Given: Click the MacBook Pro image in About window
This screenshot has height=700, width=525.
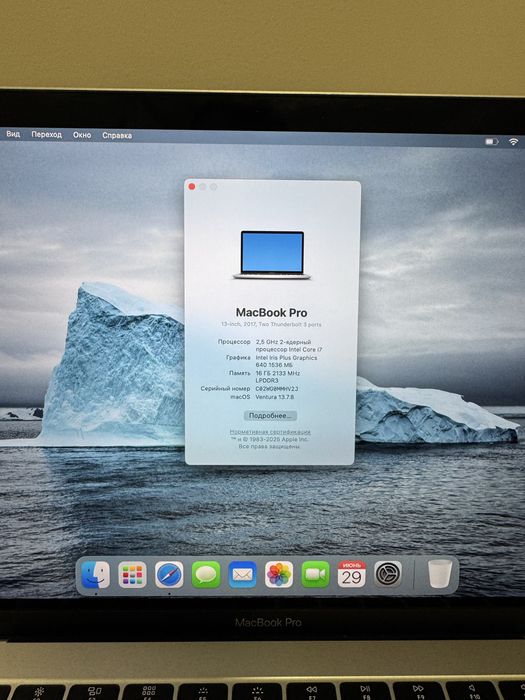Looking at the screenshot, I should 272,255.
